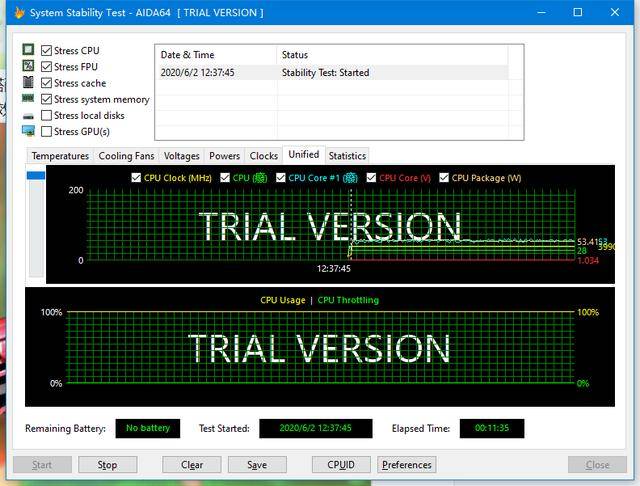The height and width of the screenshot is (486, 640).
Task: Open the Preferences dialog
Action: click(x=407, y=465)
